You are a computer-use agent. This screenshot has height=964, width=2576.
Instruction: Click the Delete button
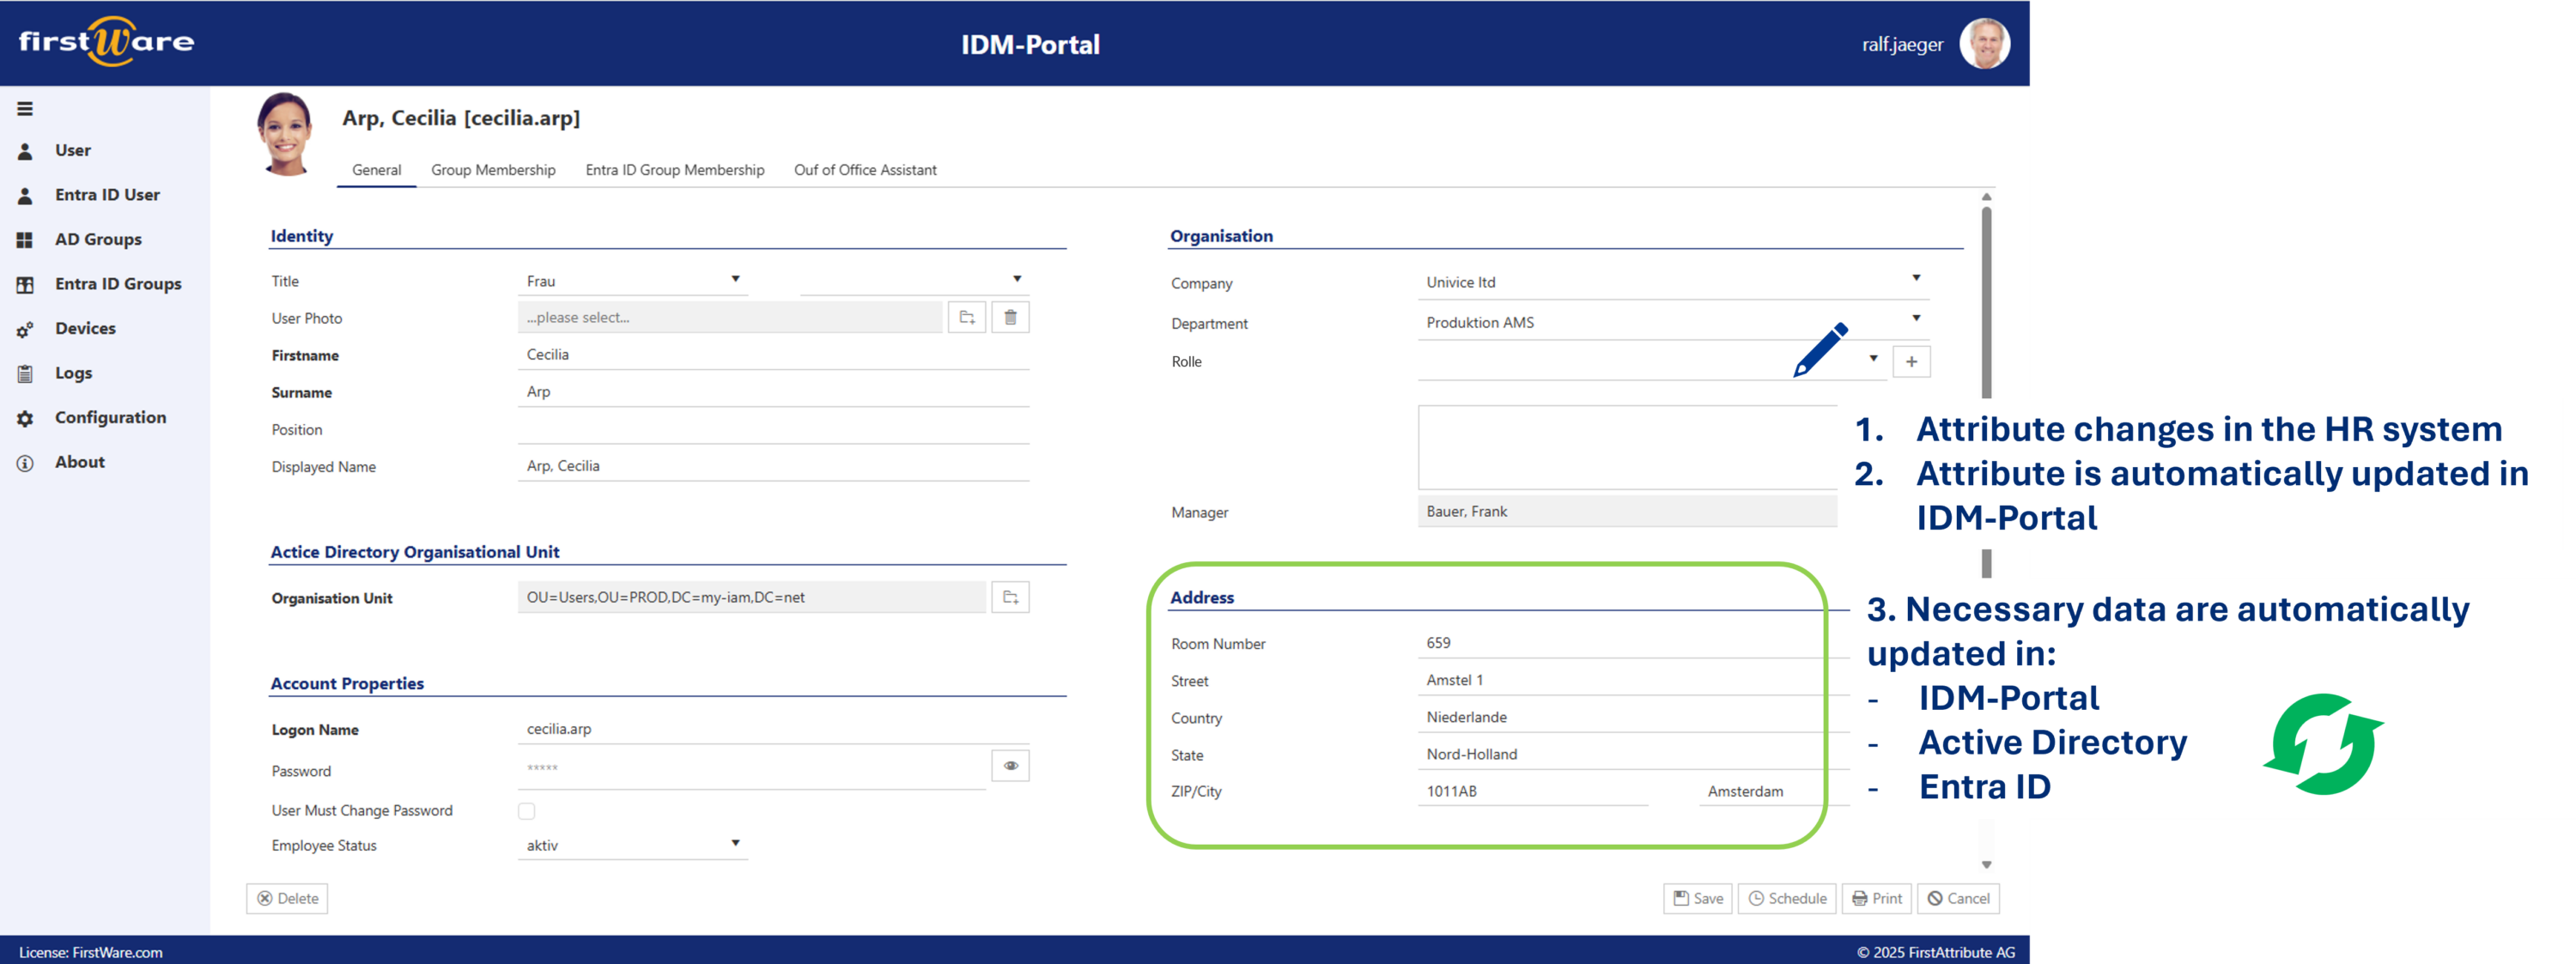[x=287, y=898]
